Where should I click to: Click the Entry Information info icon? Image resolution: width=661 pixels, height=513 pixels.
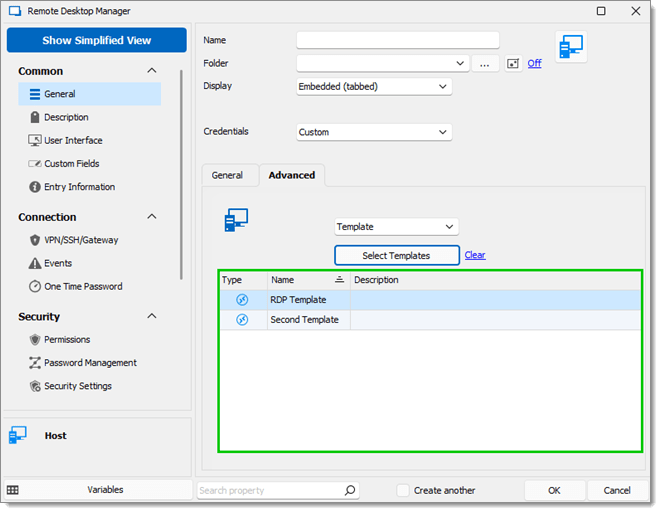coord(35,187)
